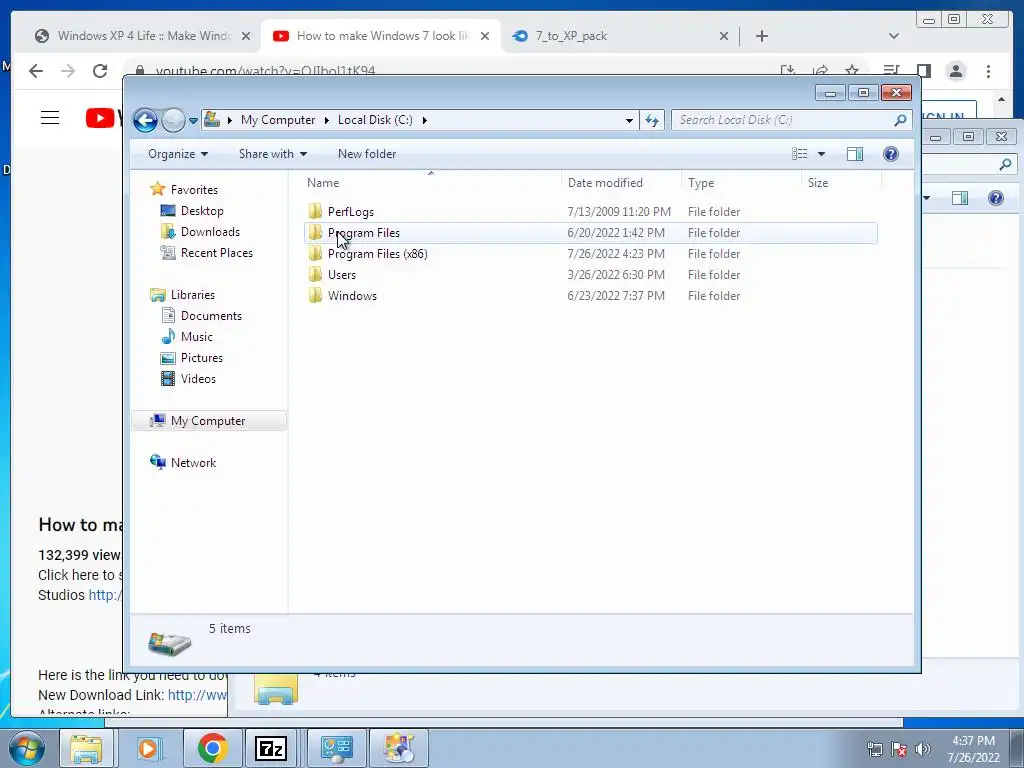The width and height of the screenshot is (1024, 768).
Task: Bookmark this page star icon
Action: (x=852, y=69)
